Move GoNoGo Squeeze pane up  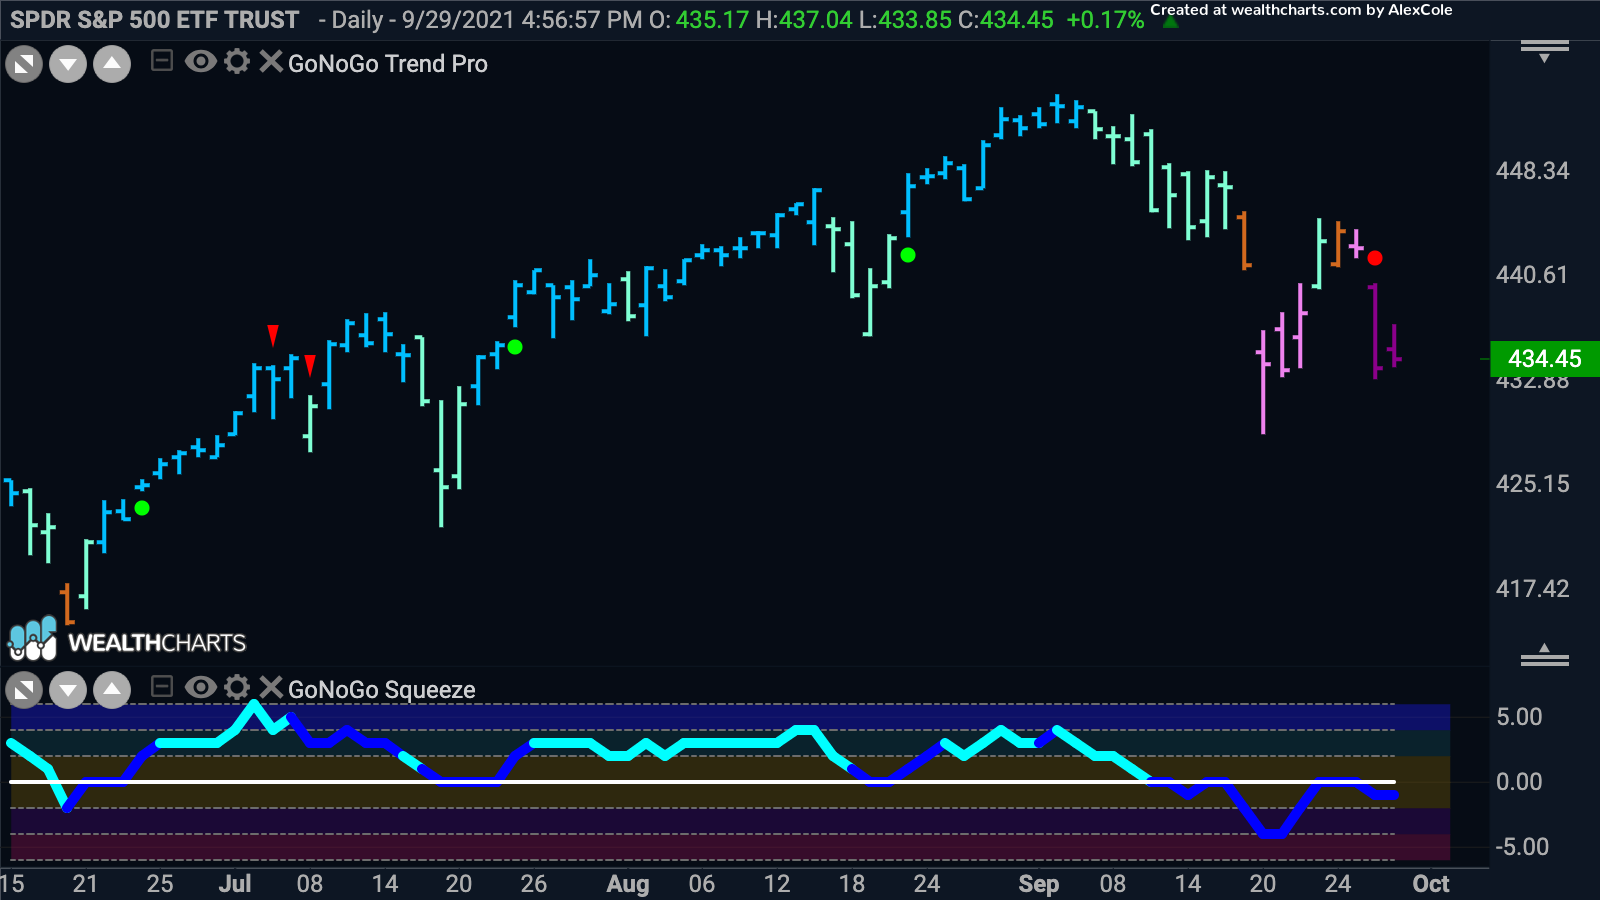[x=112, y=690]
